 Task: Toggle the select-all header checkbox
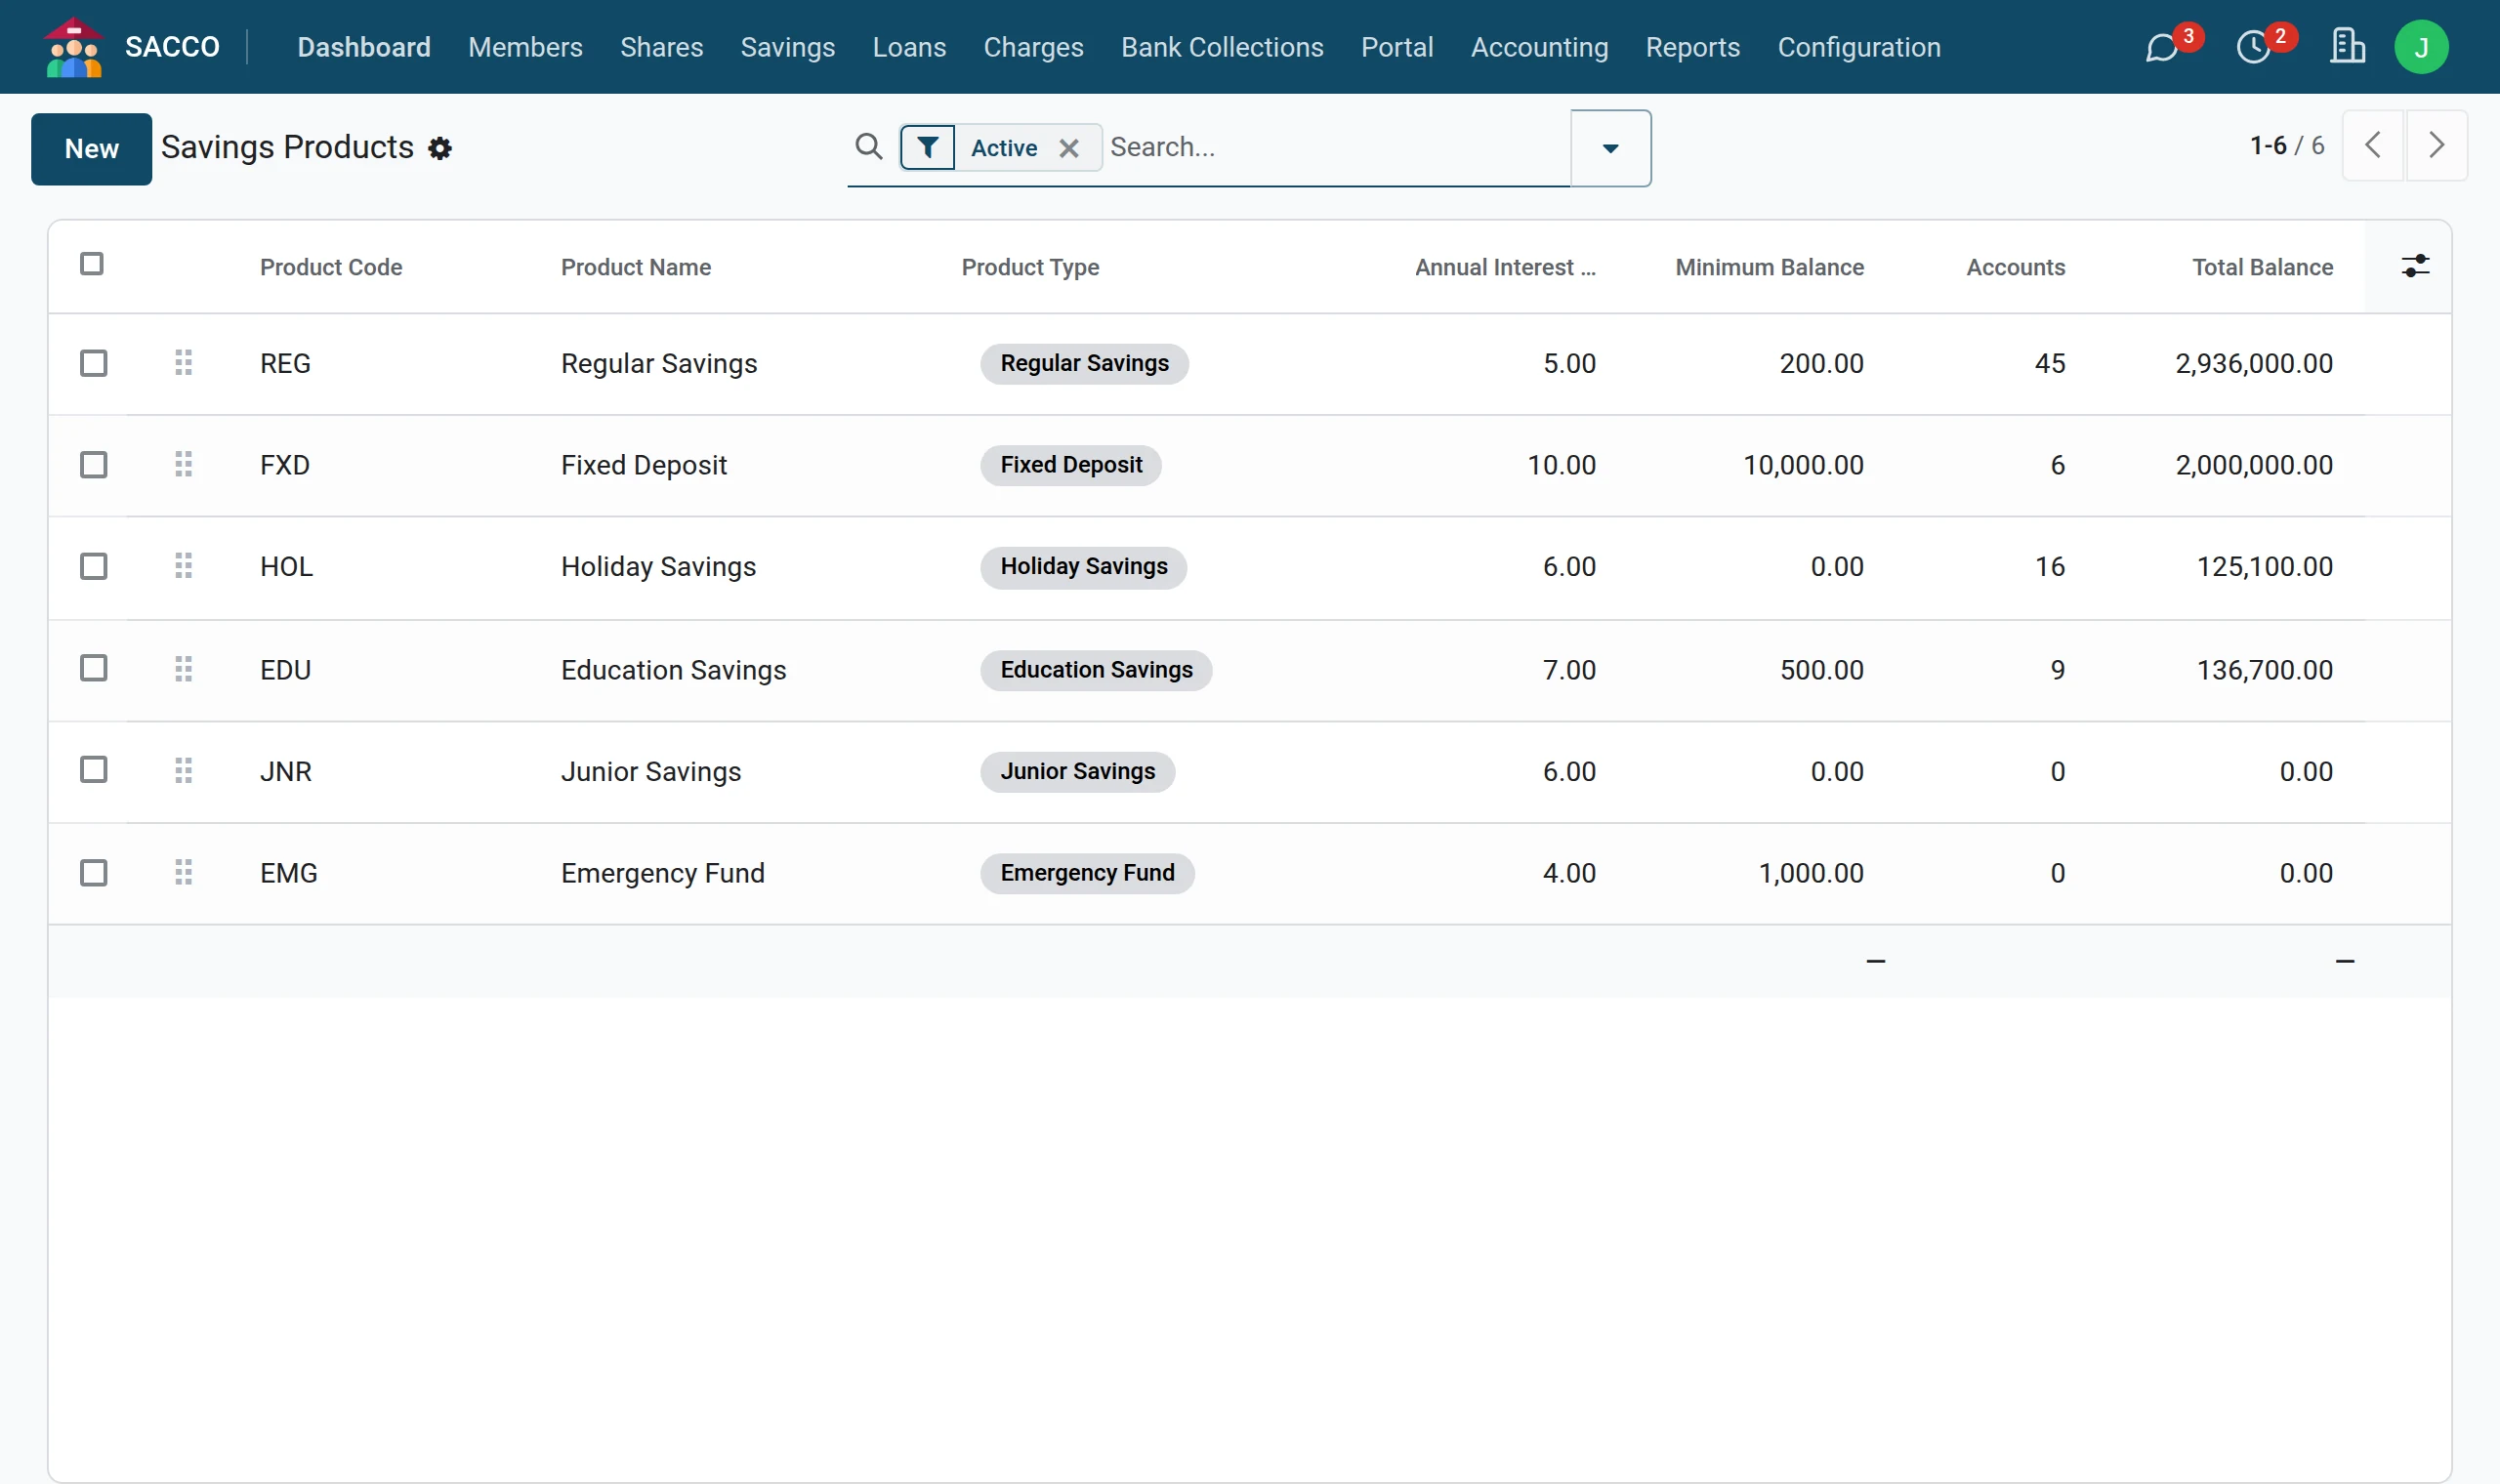92,264
